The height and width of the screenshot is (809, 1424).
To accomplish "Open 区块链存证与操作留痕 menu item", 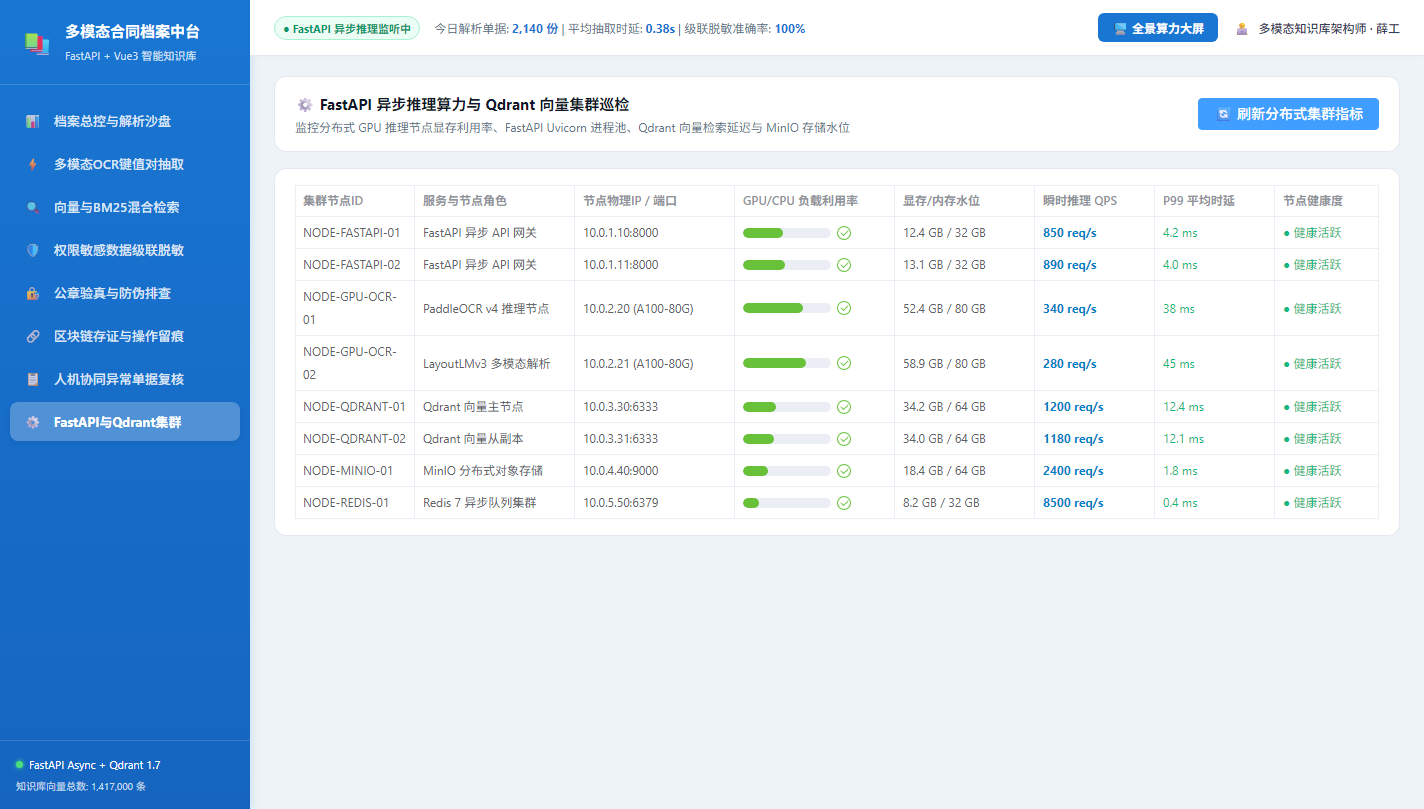I will click(125, 337).
